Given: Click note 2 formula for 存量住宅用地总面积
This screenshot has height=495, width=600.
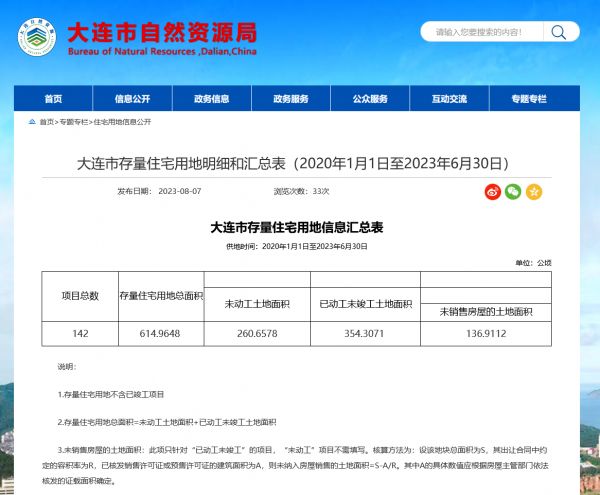Looking at the screenshot, I should [x=167, y=422].
